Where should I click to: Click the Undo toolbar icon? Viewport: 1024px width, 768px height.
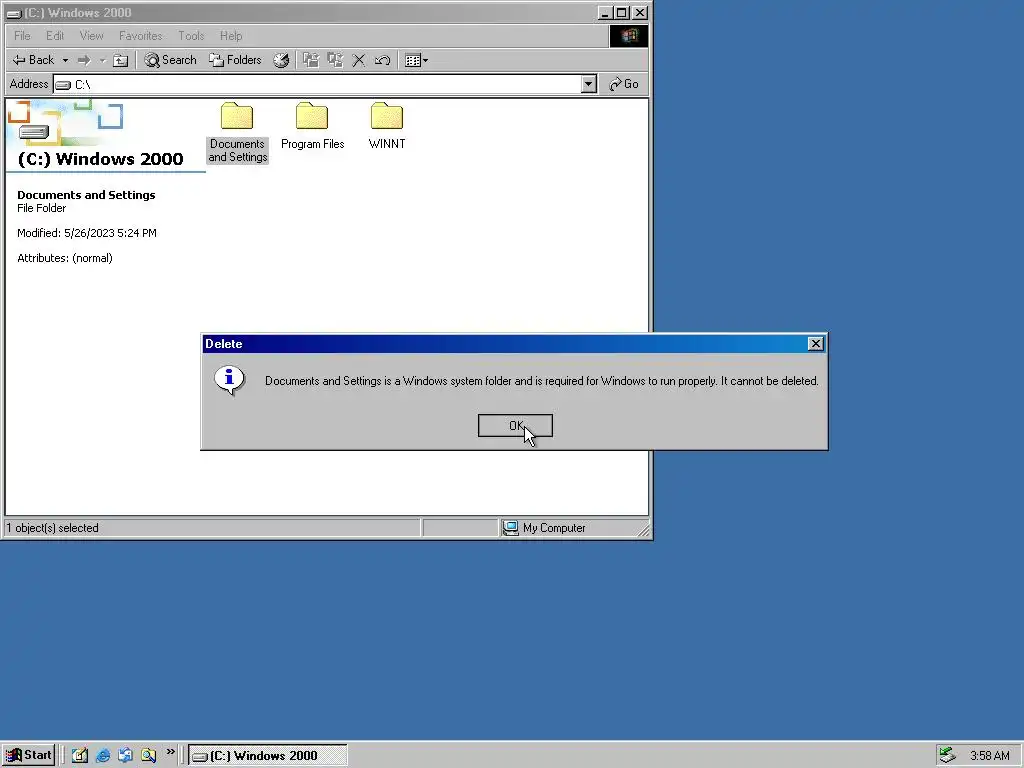point(382,60)
